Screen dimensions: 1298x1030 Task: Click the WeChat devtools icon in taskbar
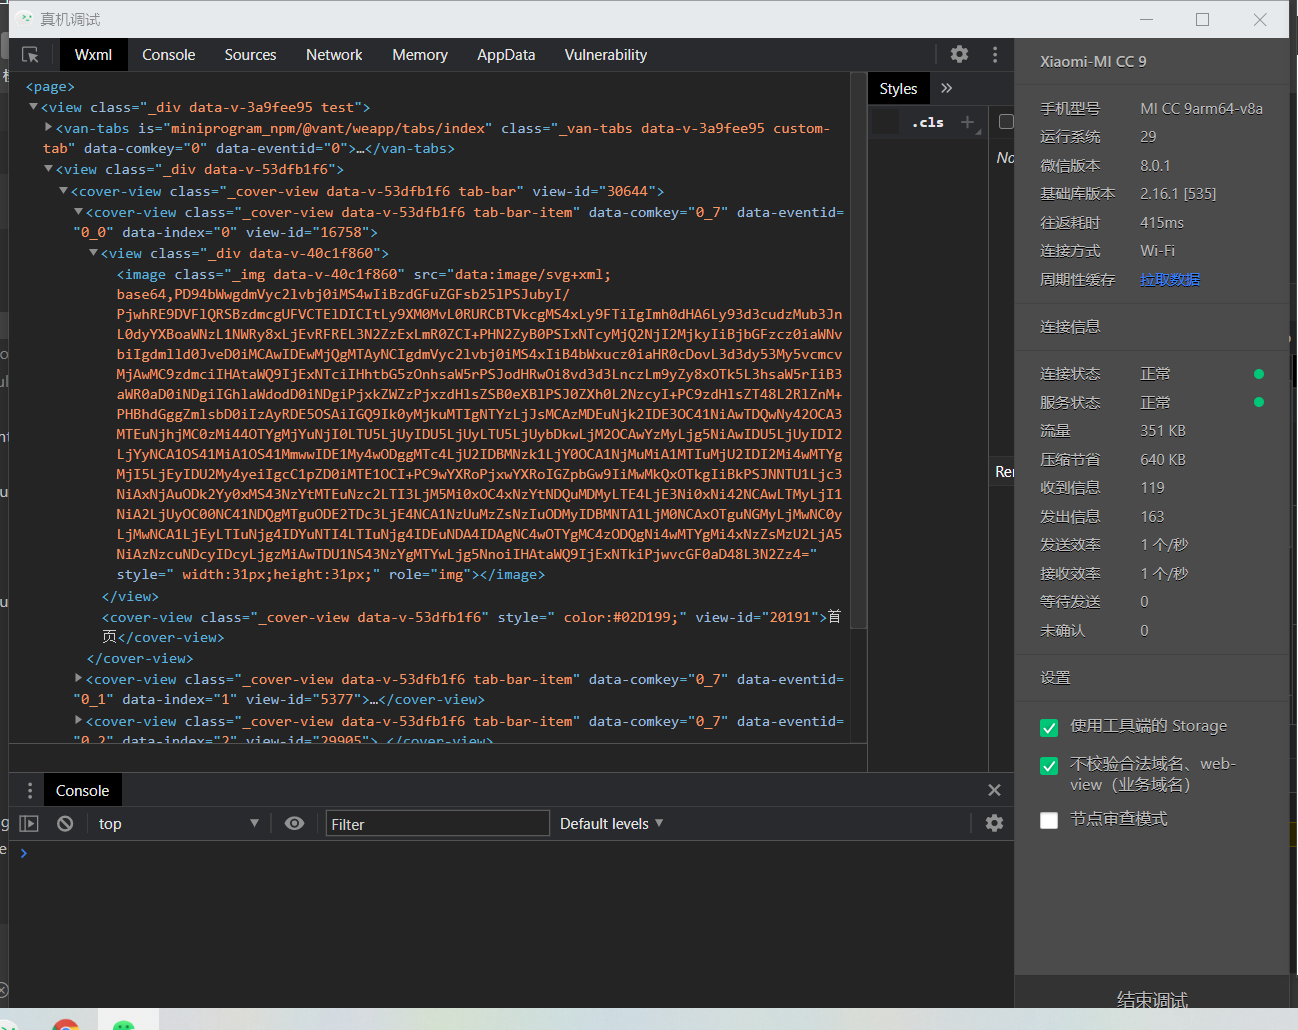pos(123,1024)
